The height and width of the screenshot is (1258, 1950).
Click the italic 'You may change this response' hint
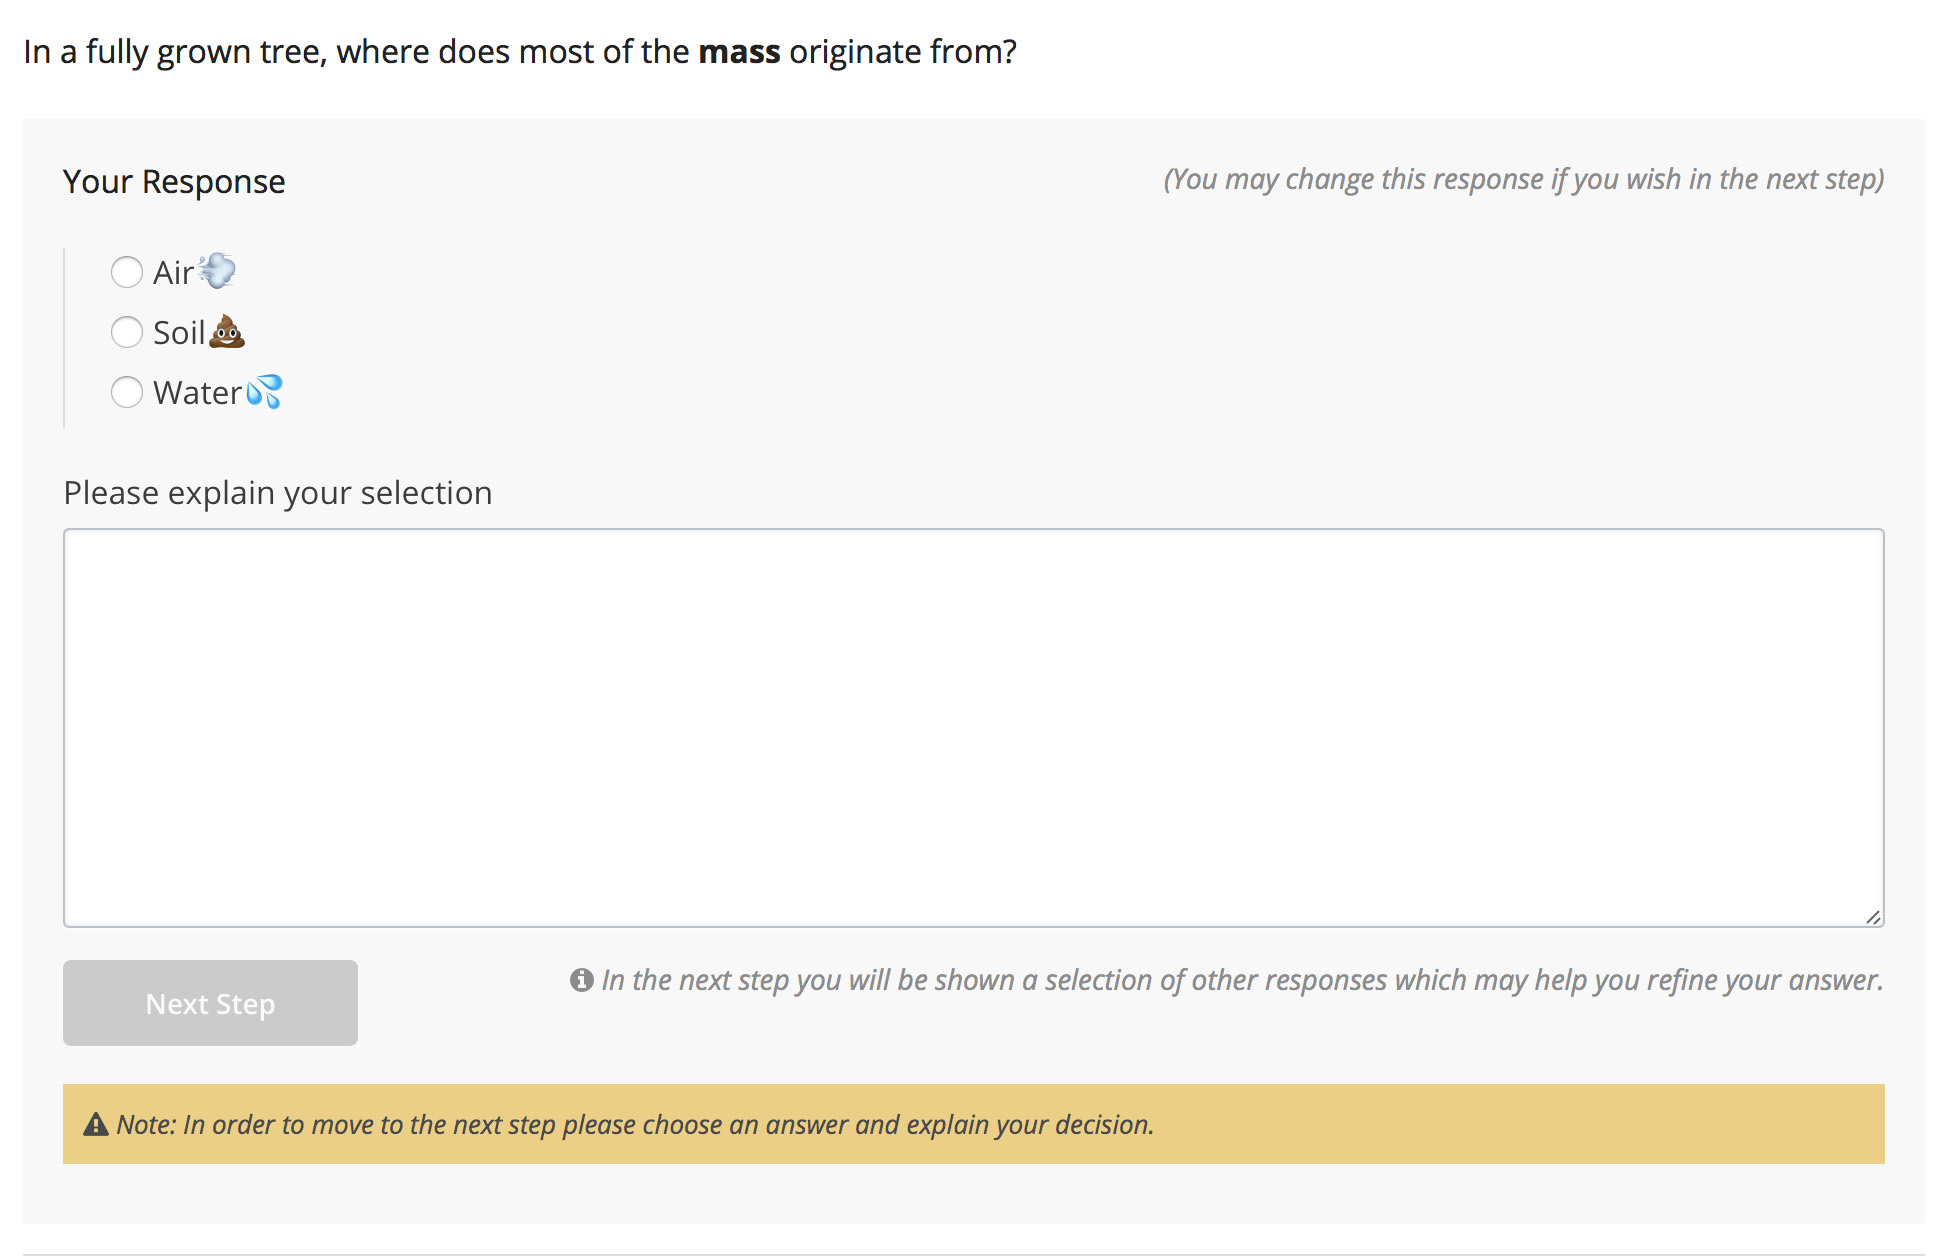1523,179
